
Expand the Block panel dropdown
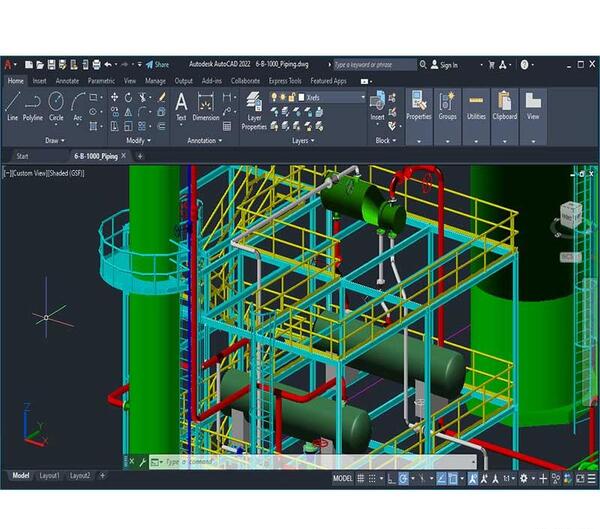(x=385, y=140)
